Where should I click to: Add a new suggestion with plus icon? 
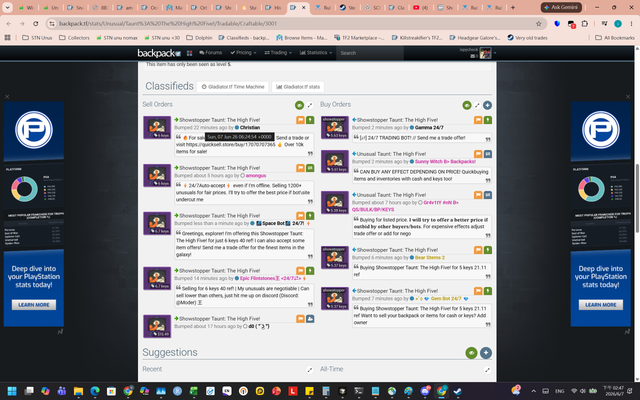point(485,353)
